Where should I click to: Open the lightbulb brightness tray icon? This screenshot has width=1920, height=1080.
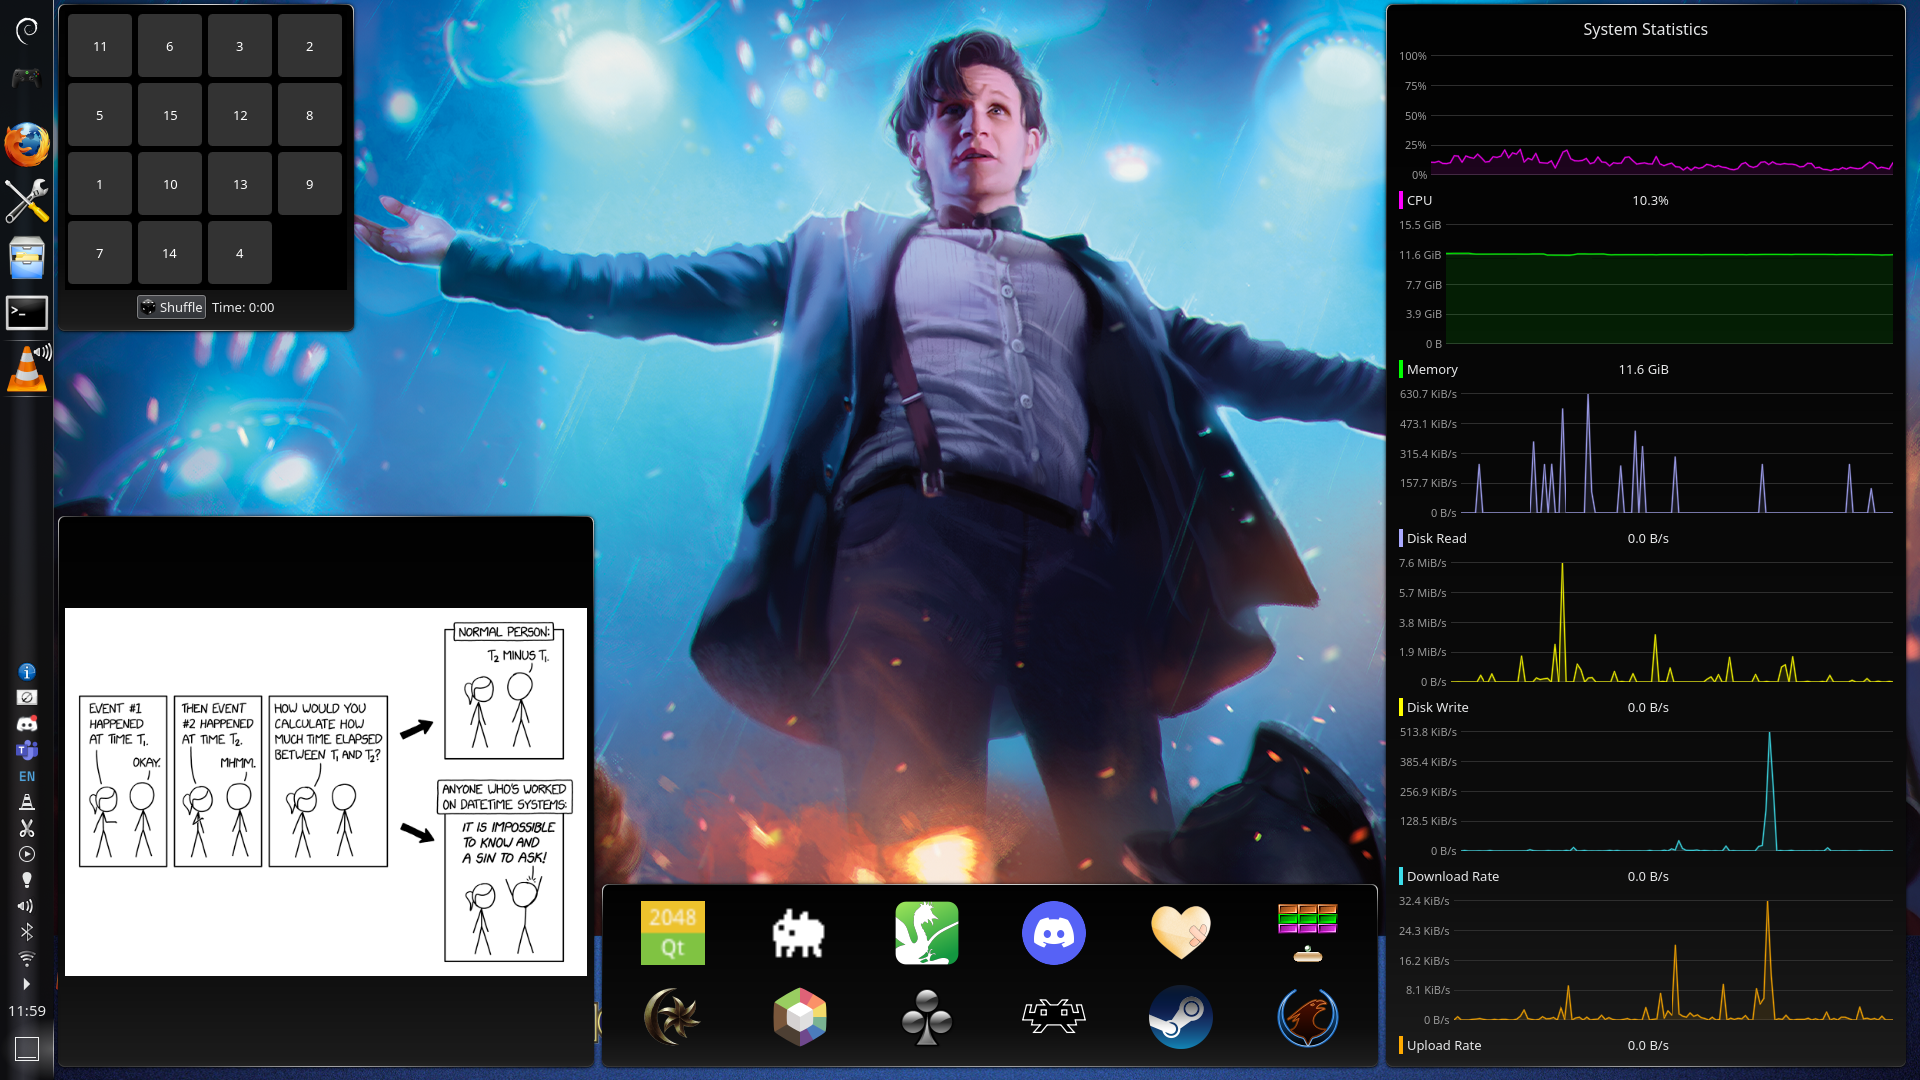pos(27,880)
